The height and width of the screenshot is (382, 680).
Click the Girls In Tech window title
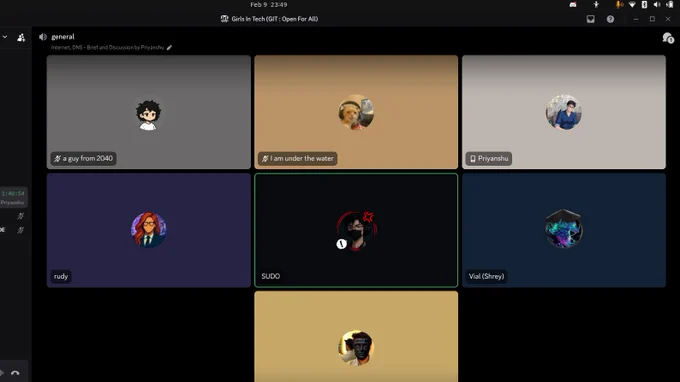click(x=275, y=19)
